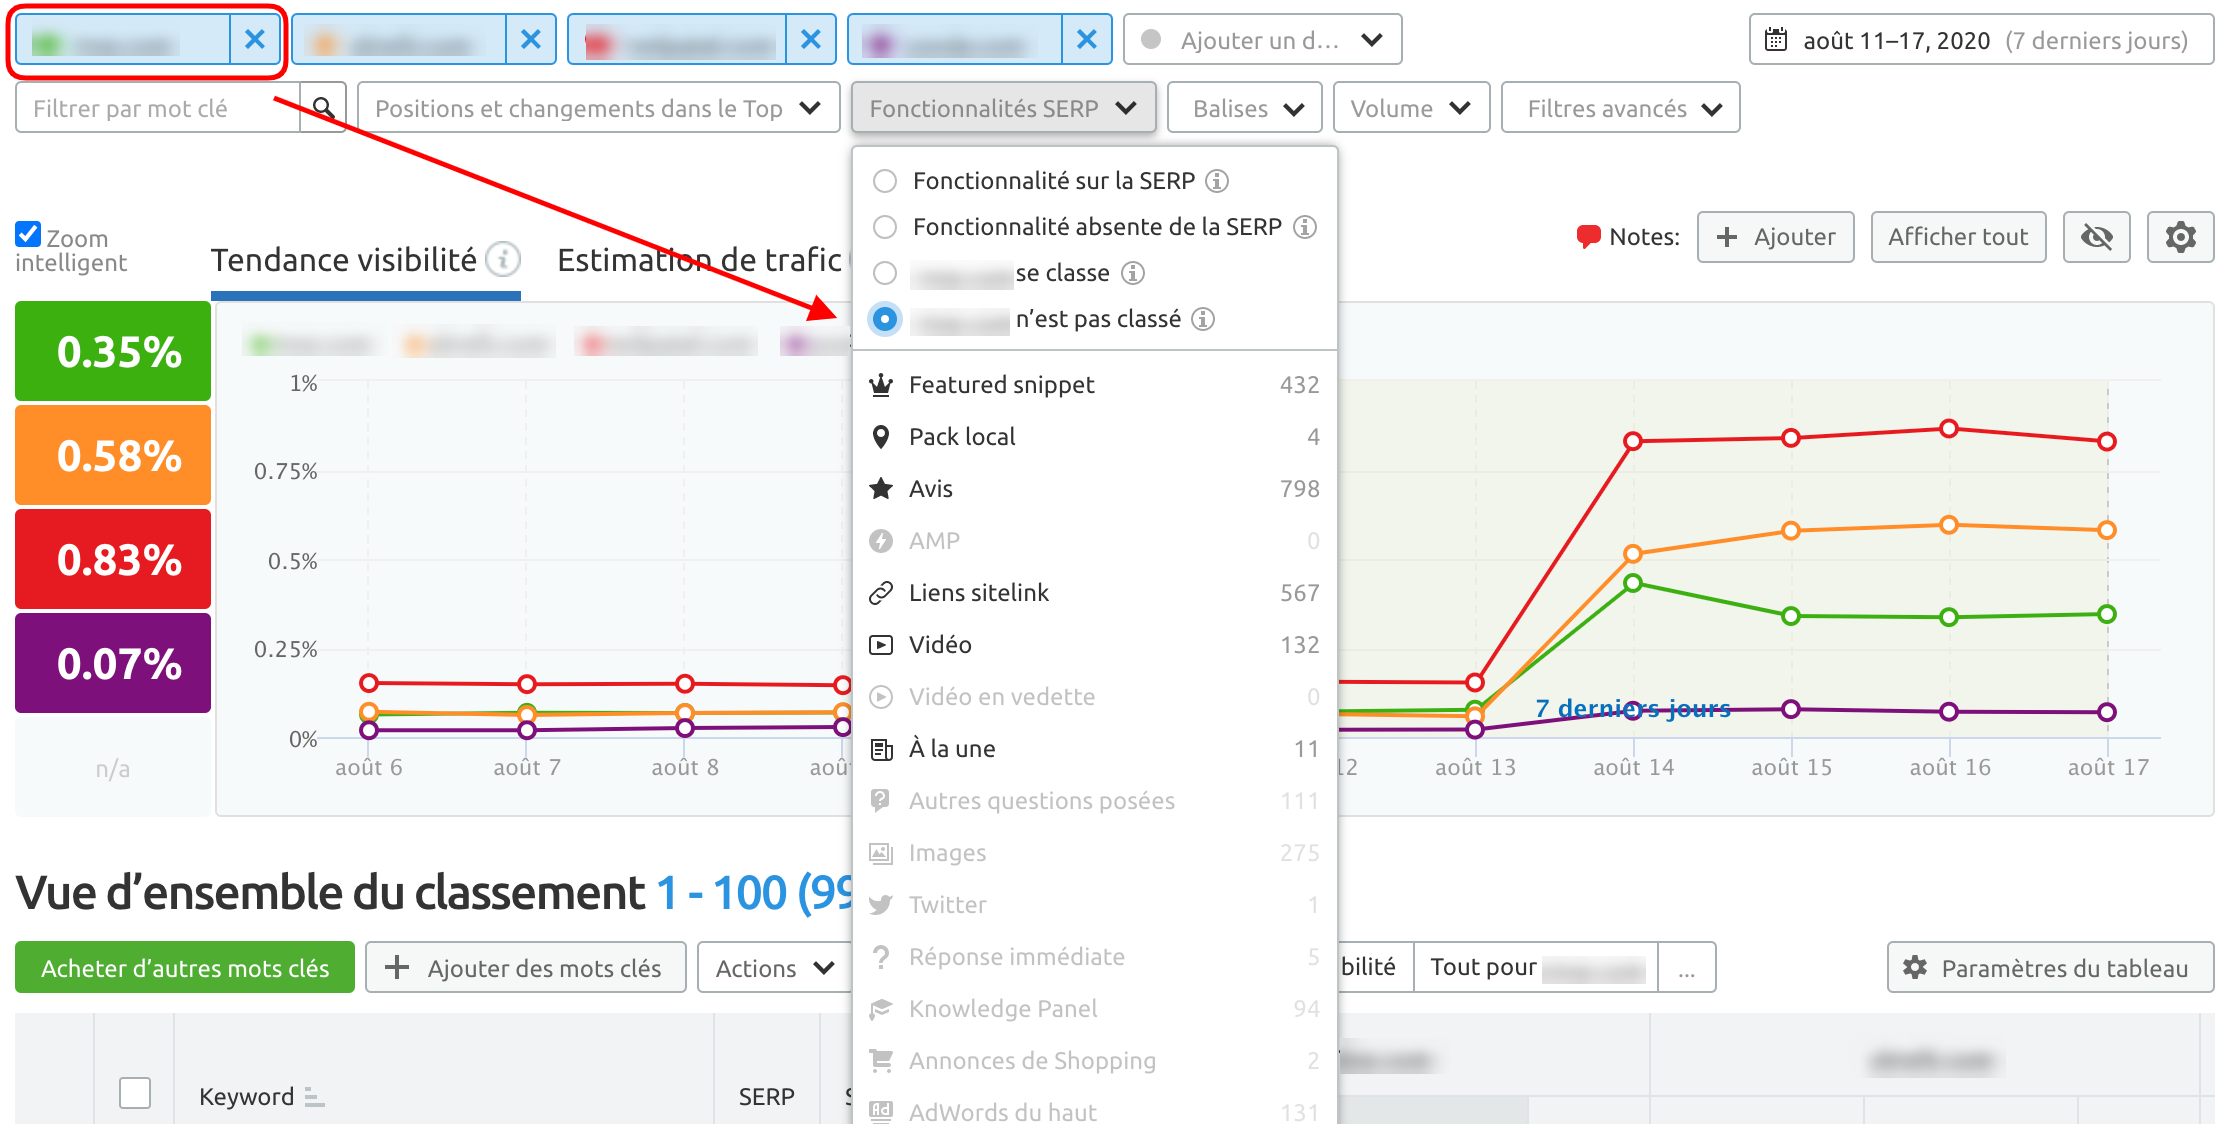Open the Balises dropdown

pyautogui.click(x=1247, y=108)
